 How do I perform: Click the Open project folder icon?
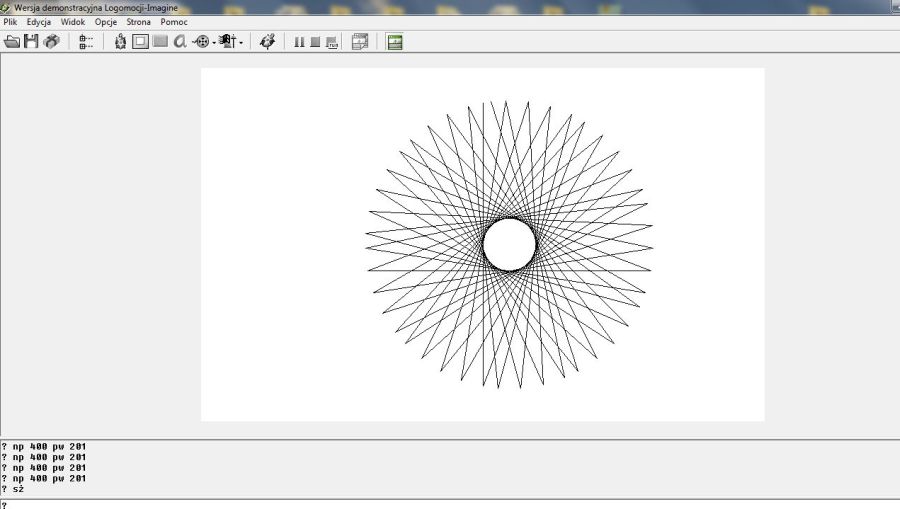[12, 42]
